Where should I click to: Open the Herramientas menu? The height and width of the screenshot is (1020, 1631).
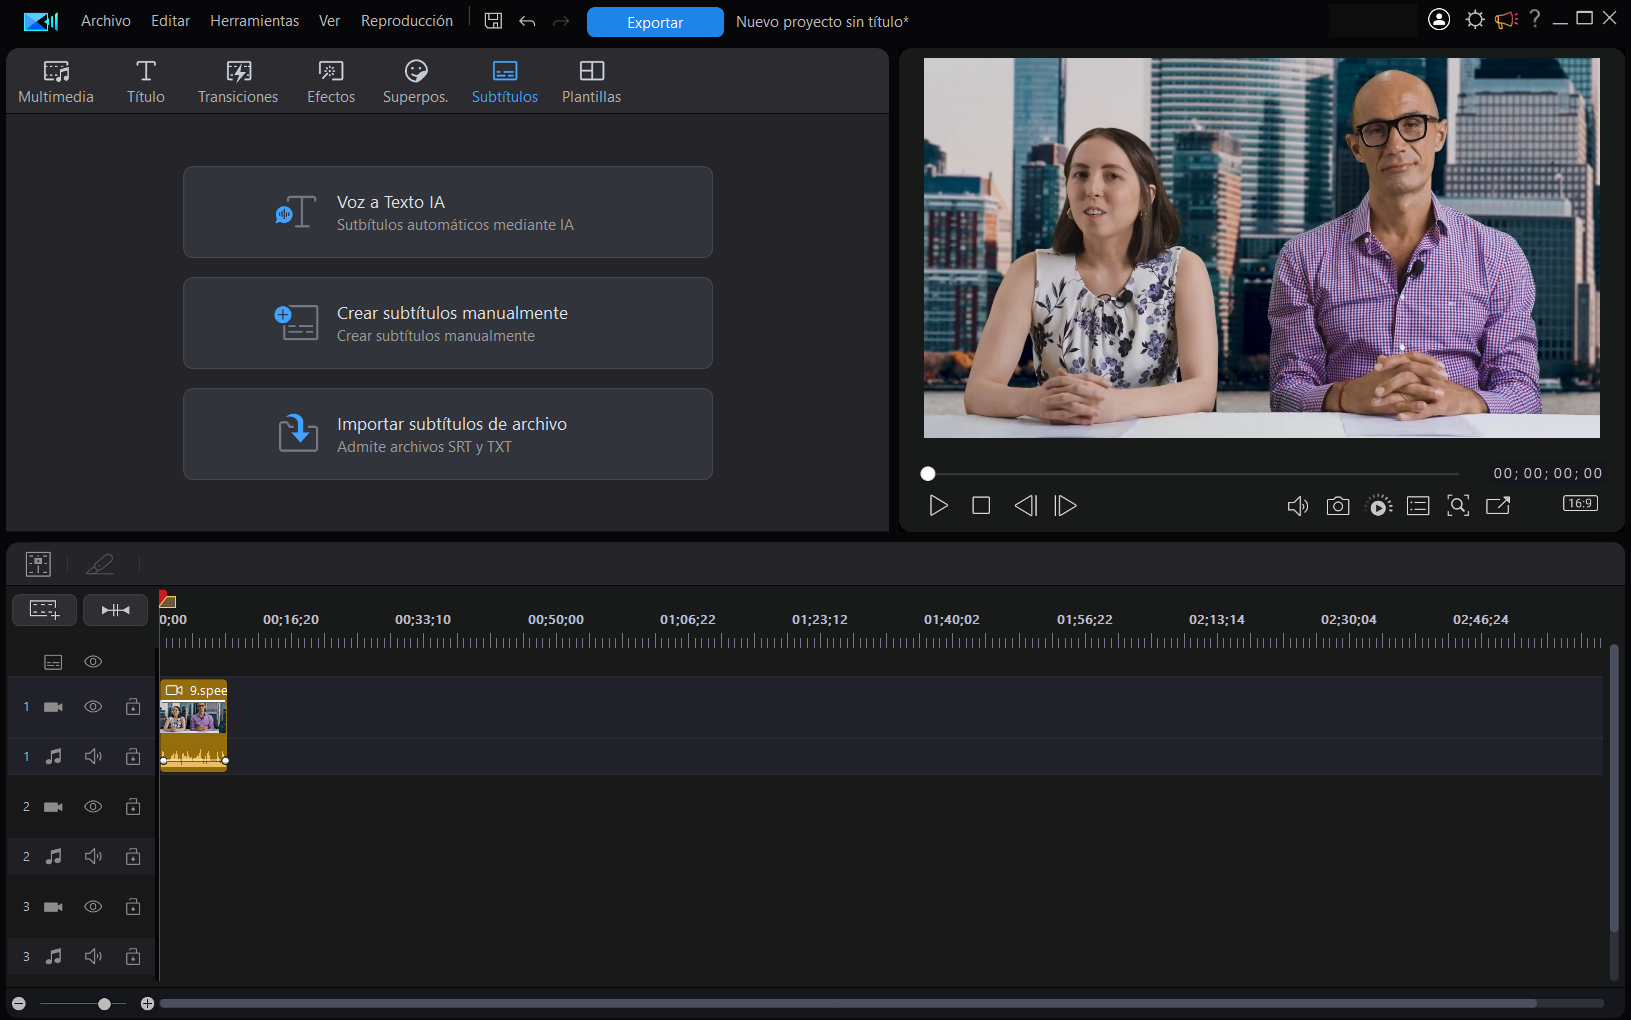pos(254,20)
